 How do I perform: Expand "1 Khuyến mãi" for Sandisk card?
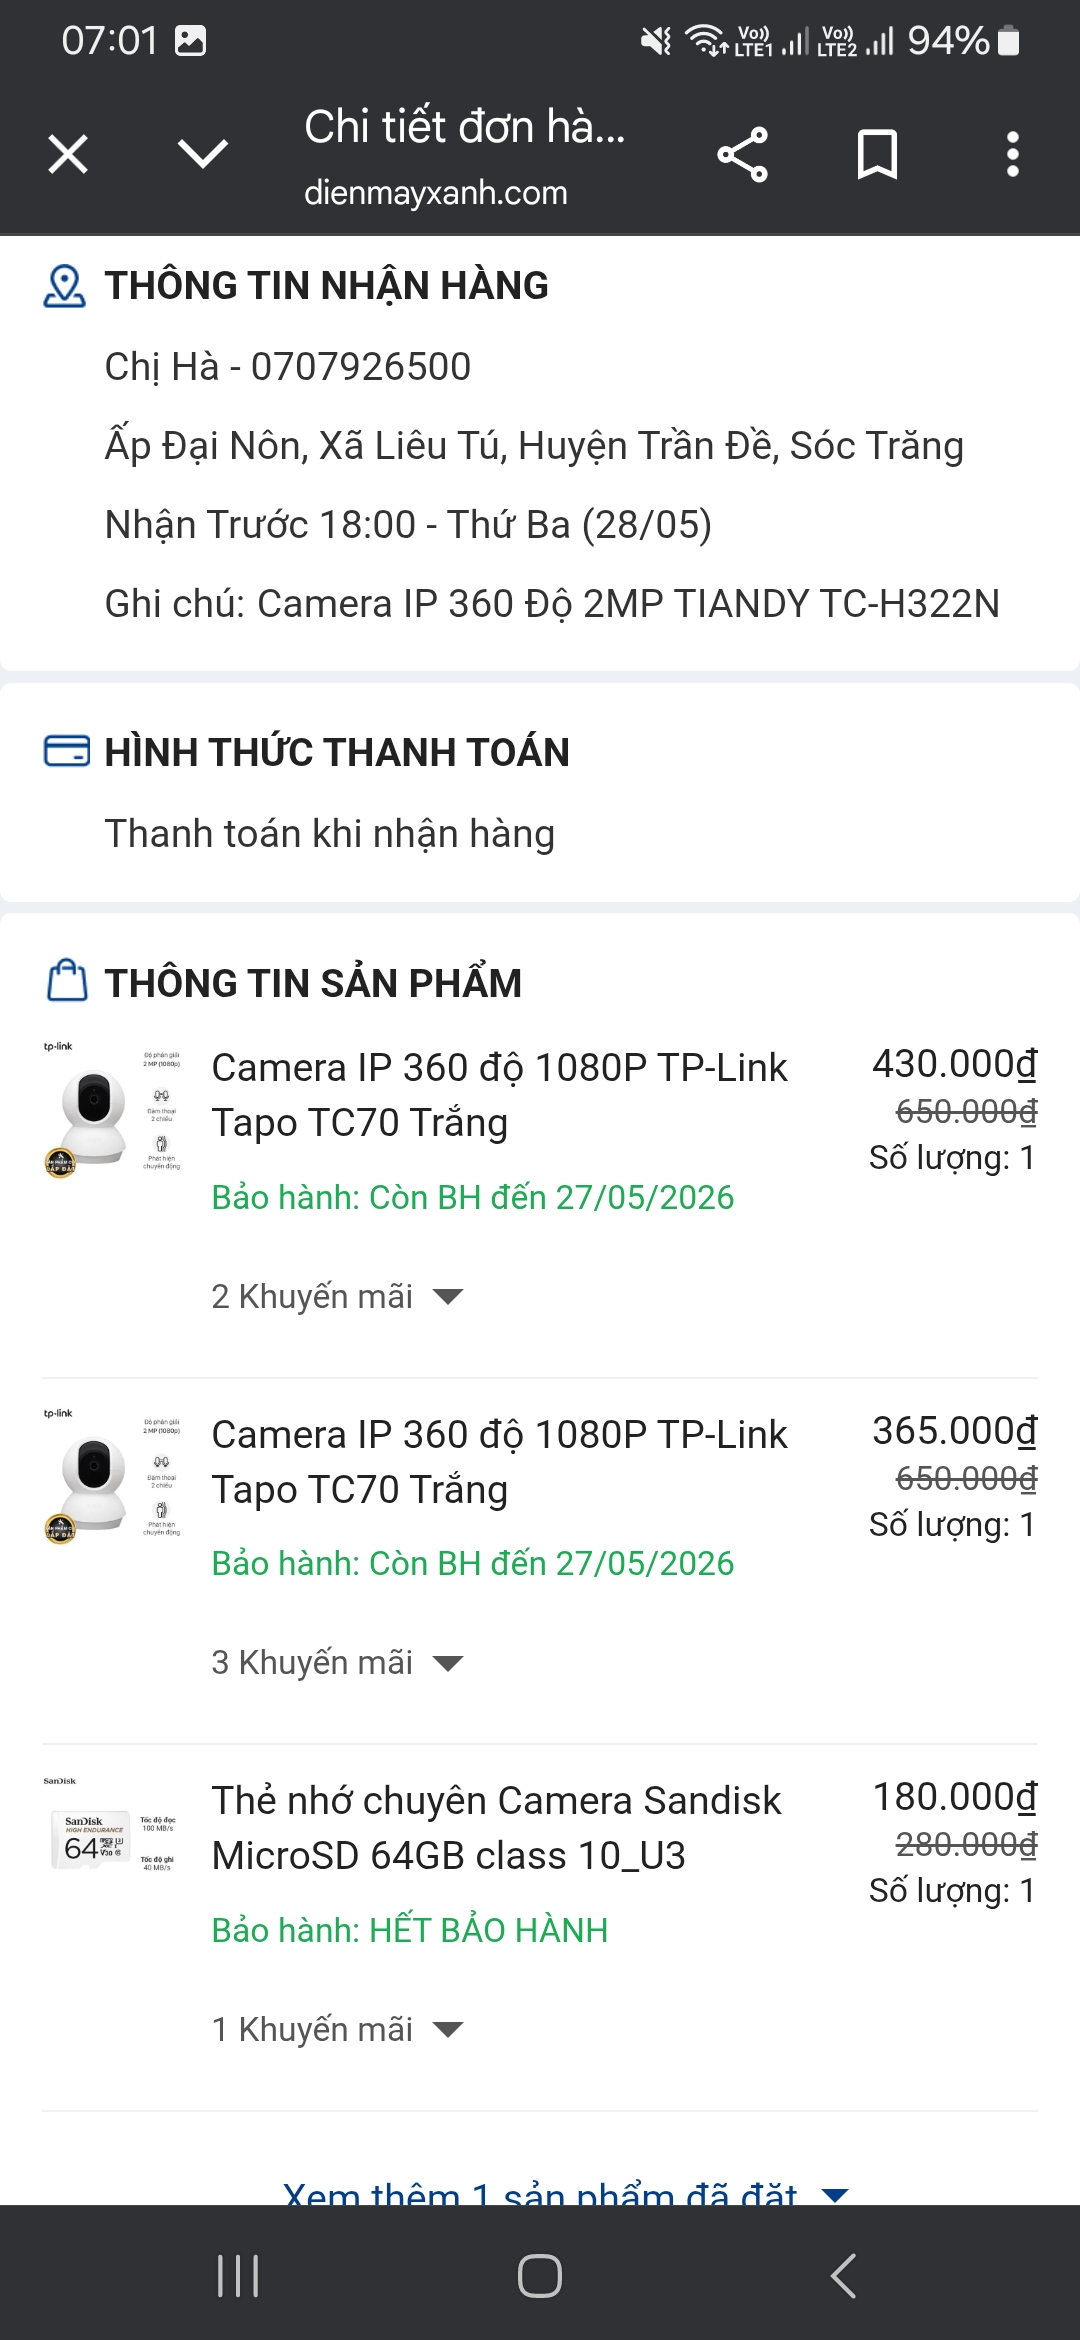click(x=337, y=2030)
